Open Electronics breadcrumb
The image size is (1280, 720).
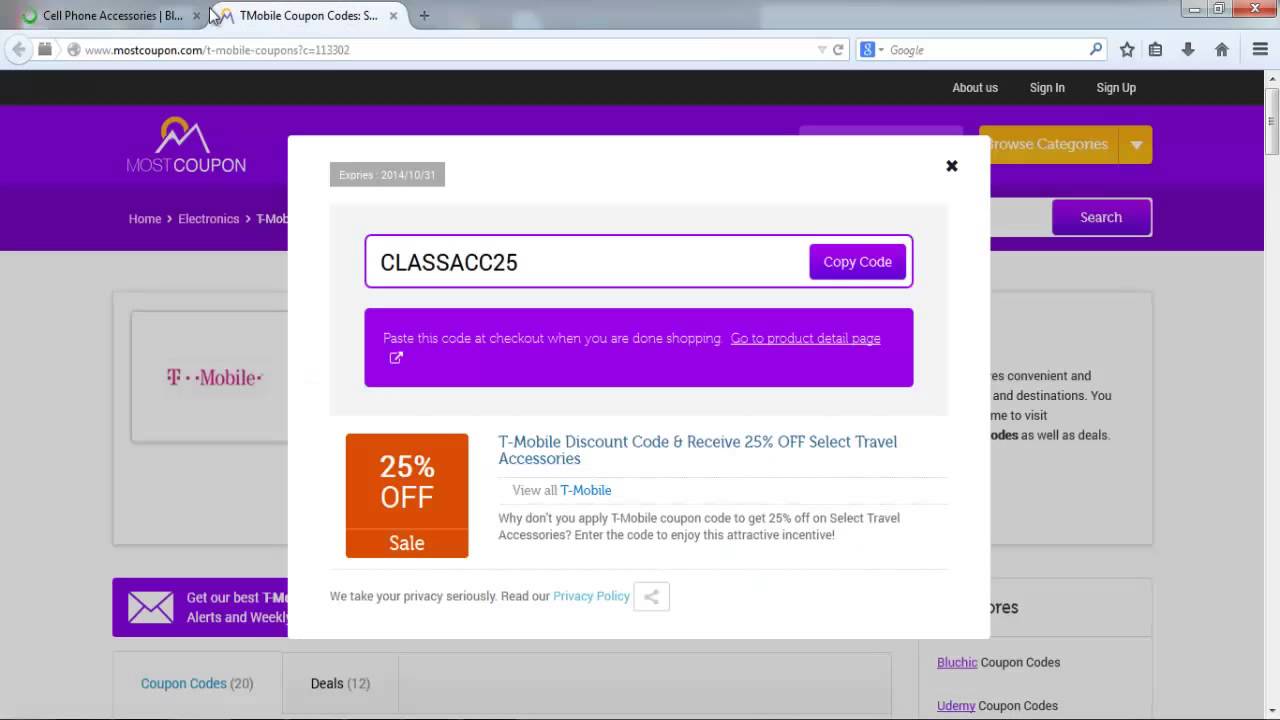208,219
